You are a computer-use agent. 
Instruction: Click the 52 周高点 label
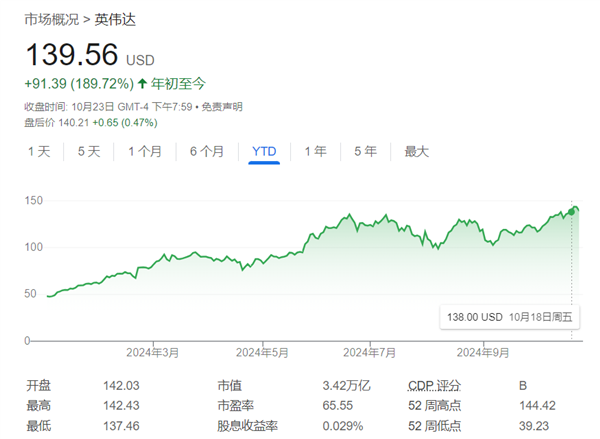pos(438,406)
